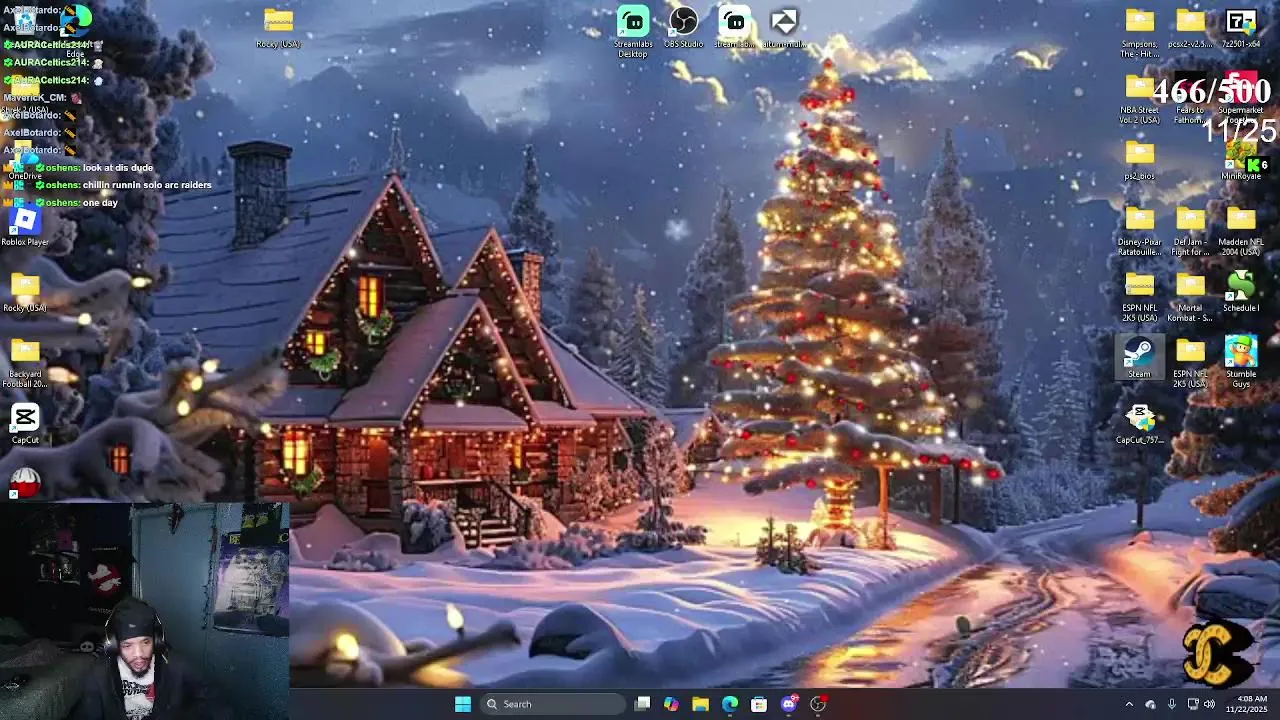The image size is (1280, 720).
Task: Open Discord from the taskbar
Action: (x=789, y=704)
